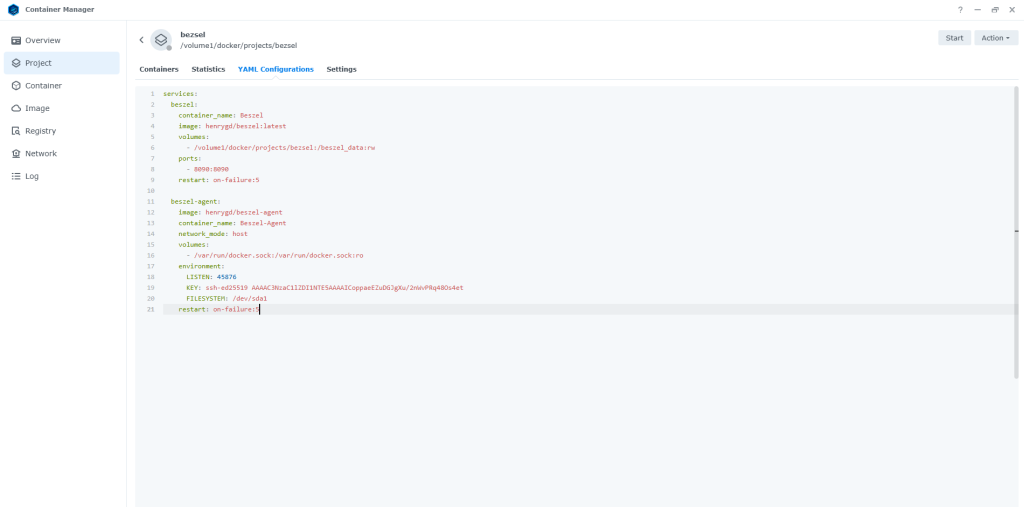Open the Registry icon in sidebar
Image resolution: width=1024 pixels, height=507 pixels.
click(x=16, y=131)
